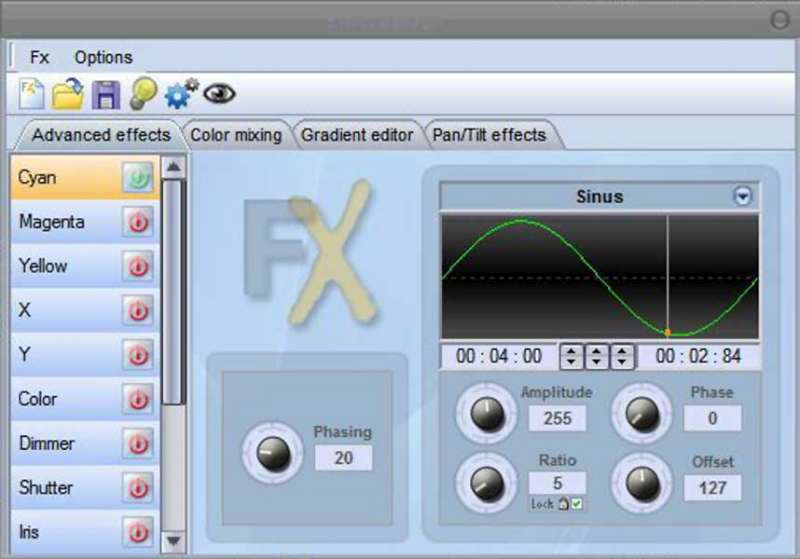Image resolution: width=800 pixels, height=559 pixels.
Task: Turn on the Dimmer channel power button
Action: [138, 443]
